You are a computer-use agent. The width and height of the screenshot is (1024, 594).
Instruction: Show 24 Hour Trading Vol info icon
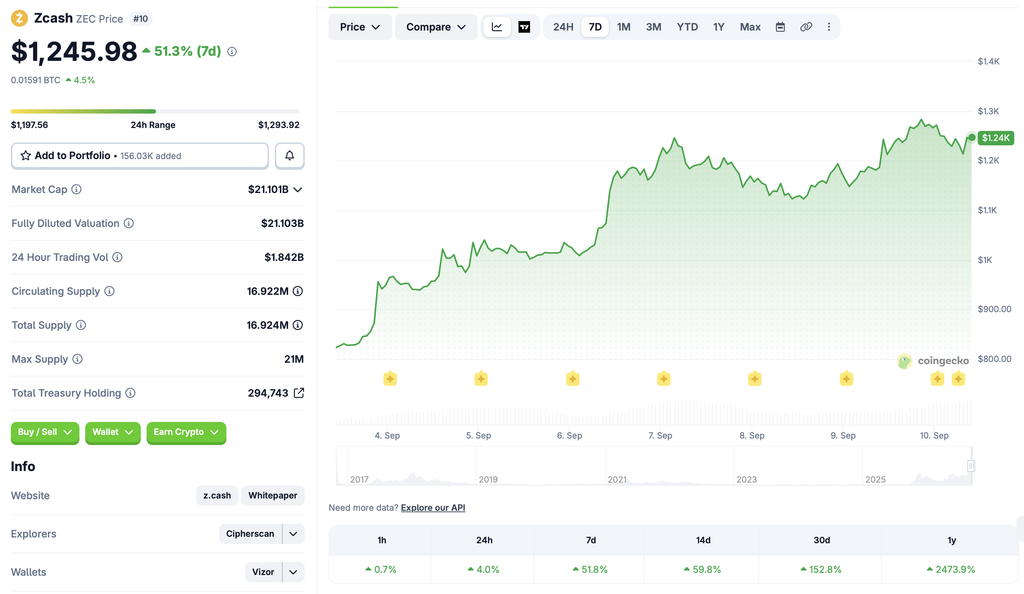click(118, 257)
